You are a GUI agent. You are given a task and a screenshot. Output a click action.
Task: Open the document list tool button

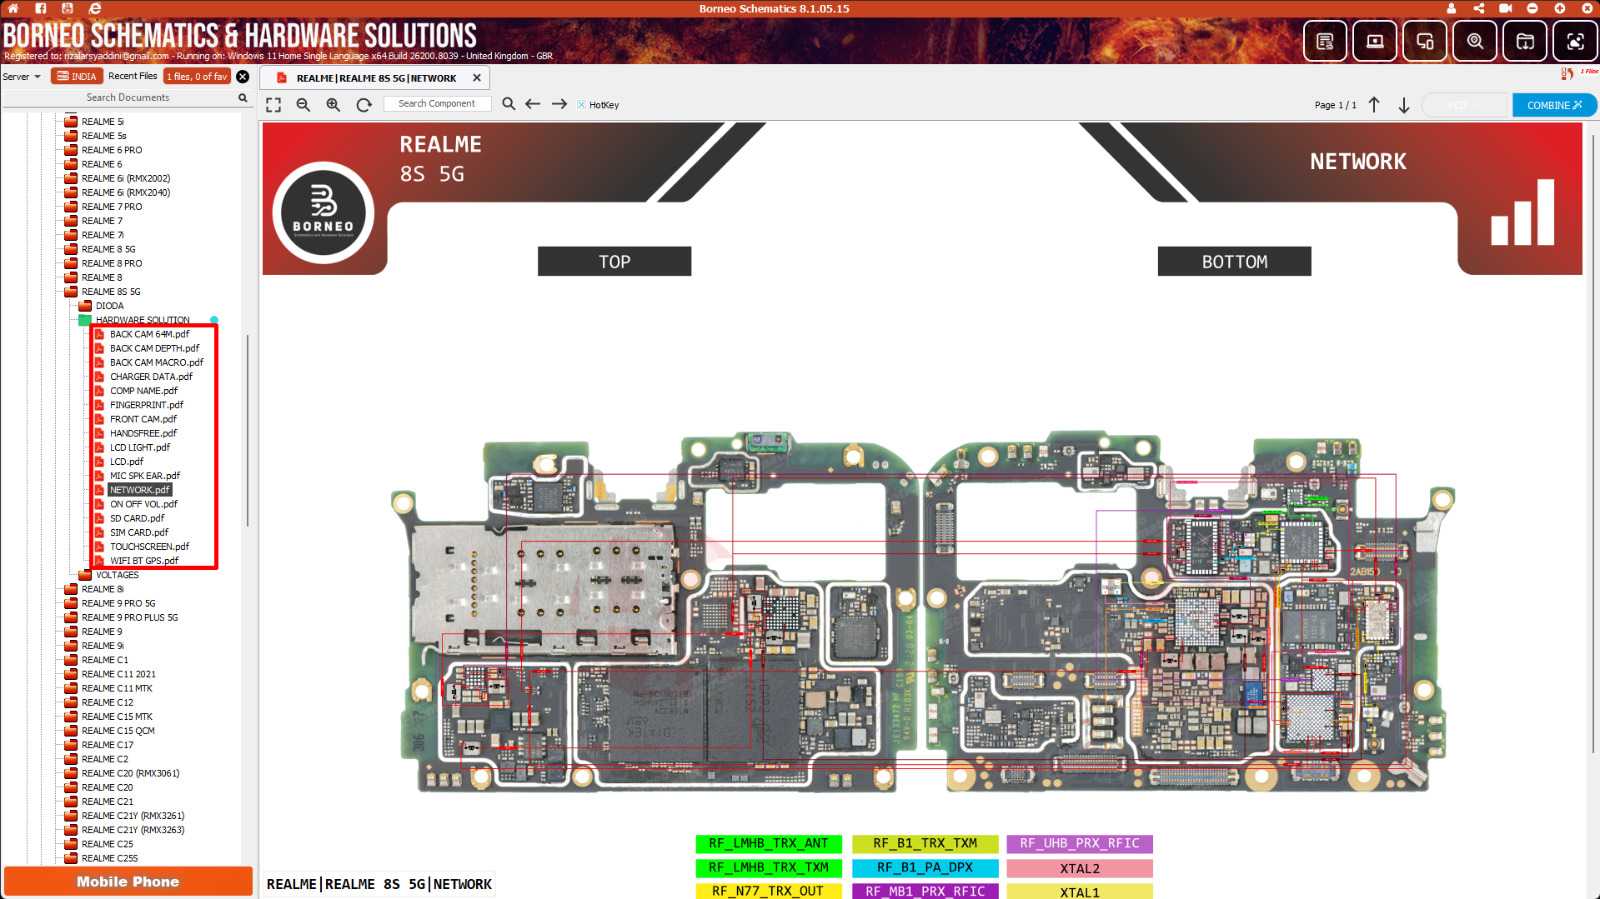click(x=1325, y=41)
